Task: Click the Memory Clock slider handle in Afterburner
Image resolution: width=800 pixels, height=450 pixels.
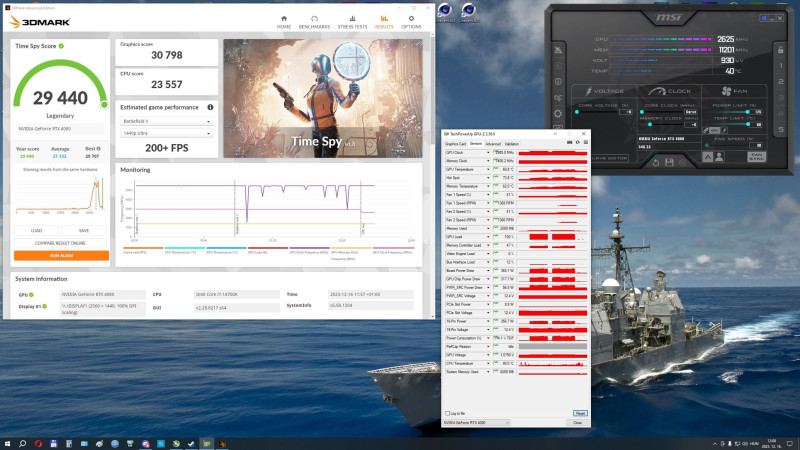Action: coord(649,124)
